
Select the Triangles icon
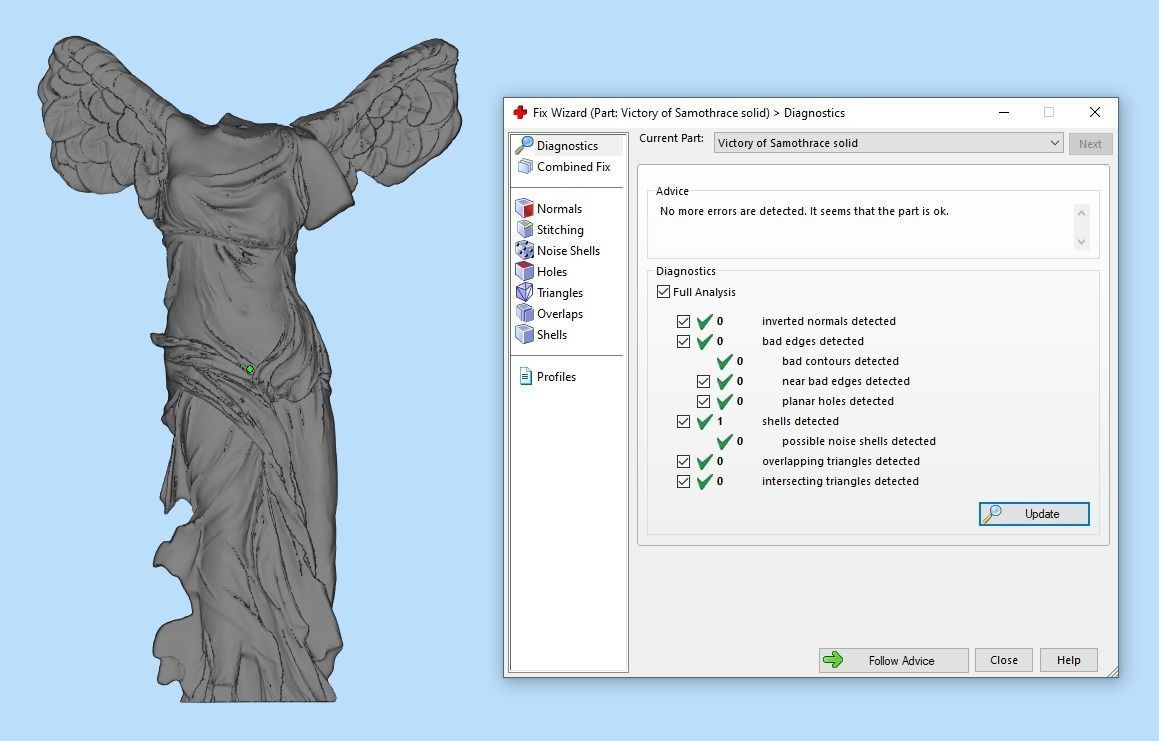(x=524, y=292)
